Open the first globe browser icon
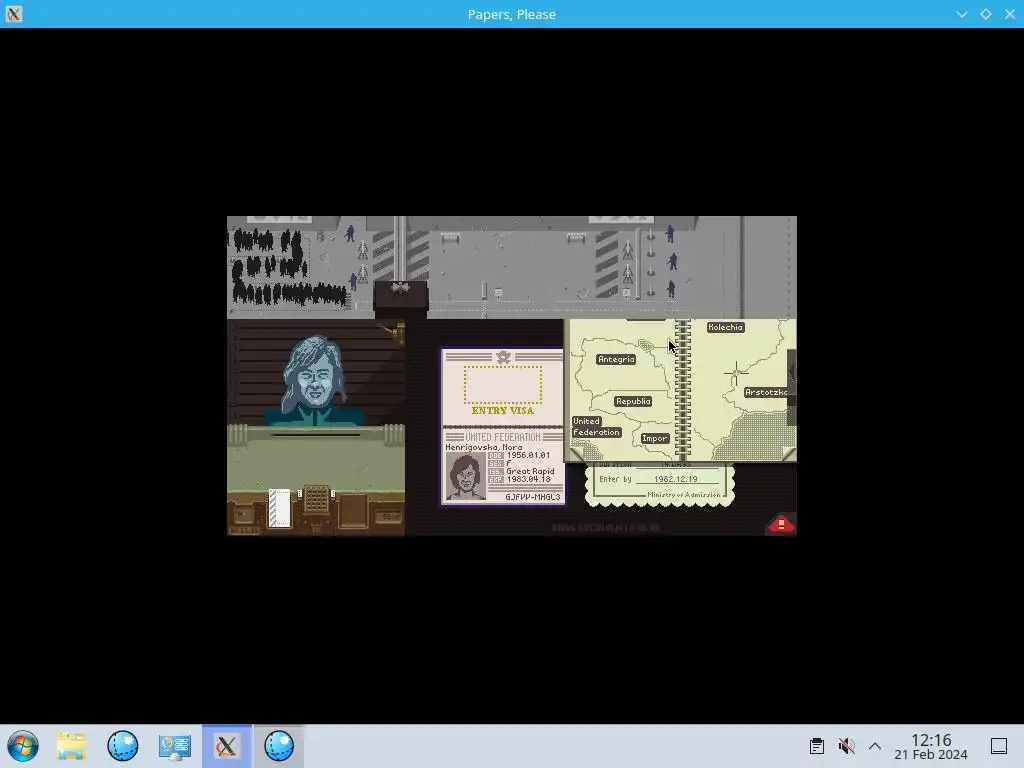The width and height of the screenshot is (1024, 768). [x=123, y=746]
